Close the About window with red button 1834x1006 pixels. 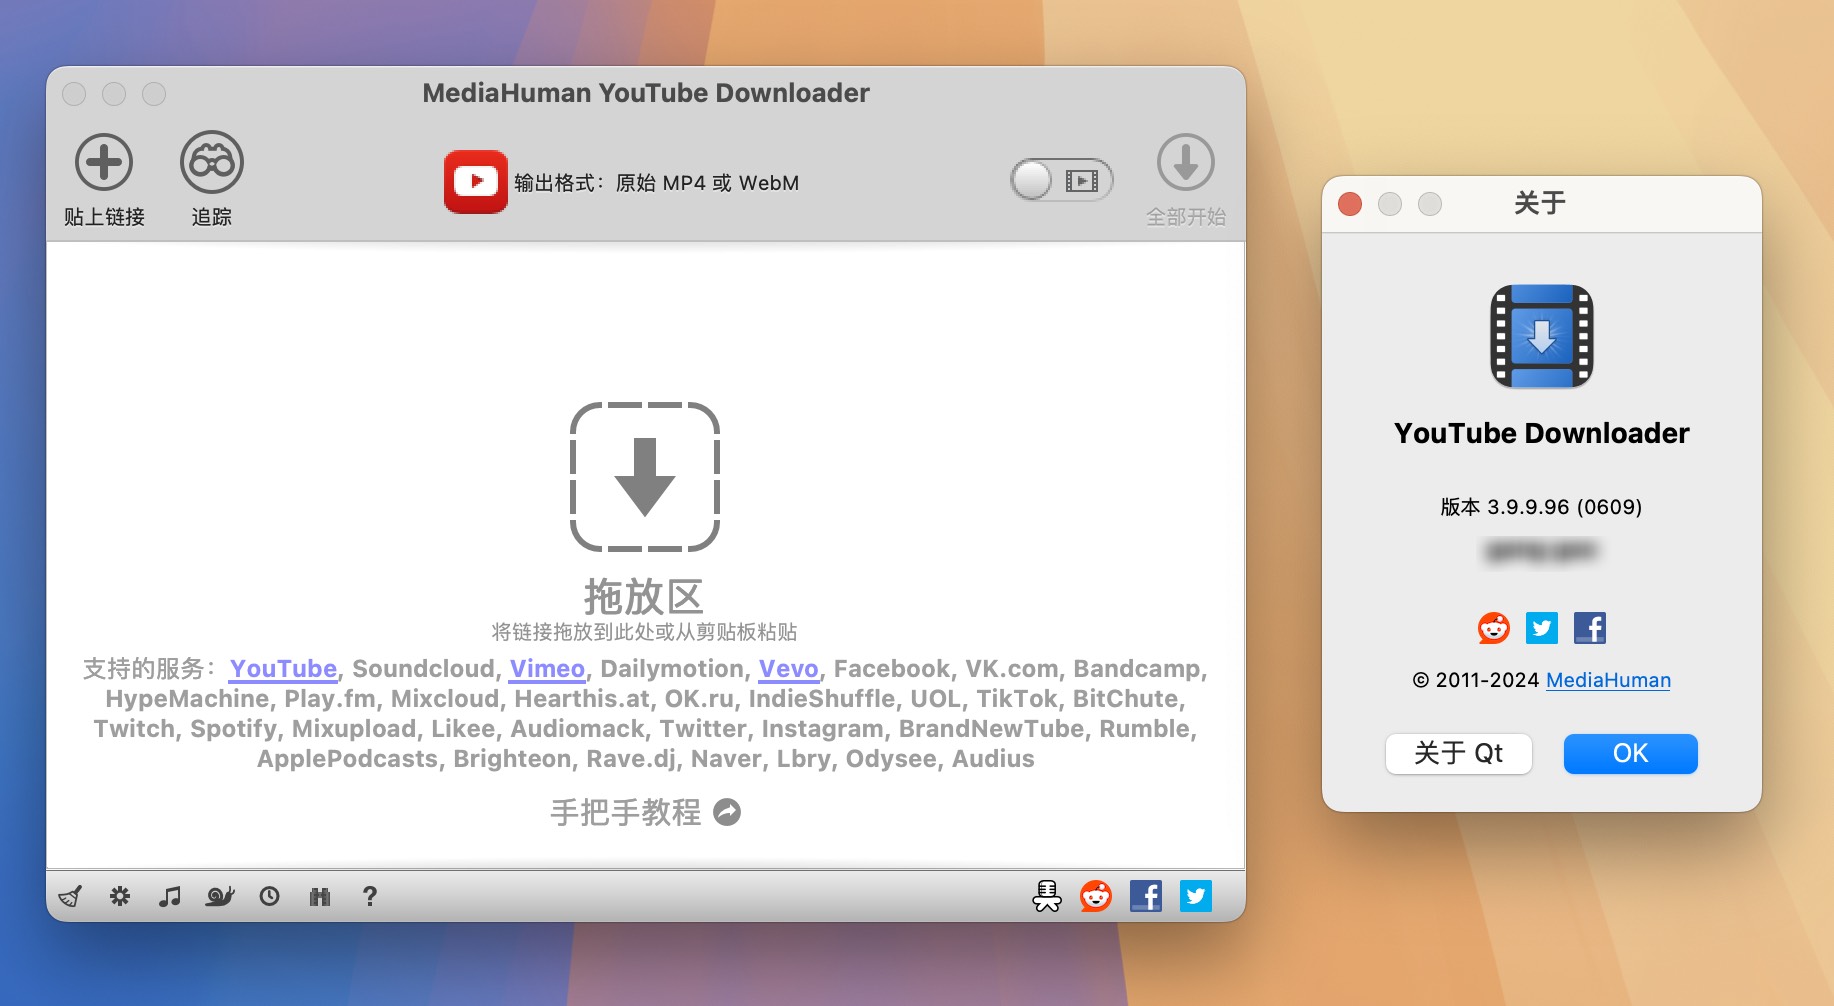coord(1350,204)
